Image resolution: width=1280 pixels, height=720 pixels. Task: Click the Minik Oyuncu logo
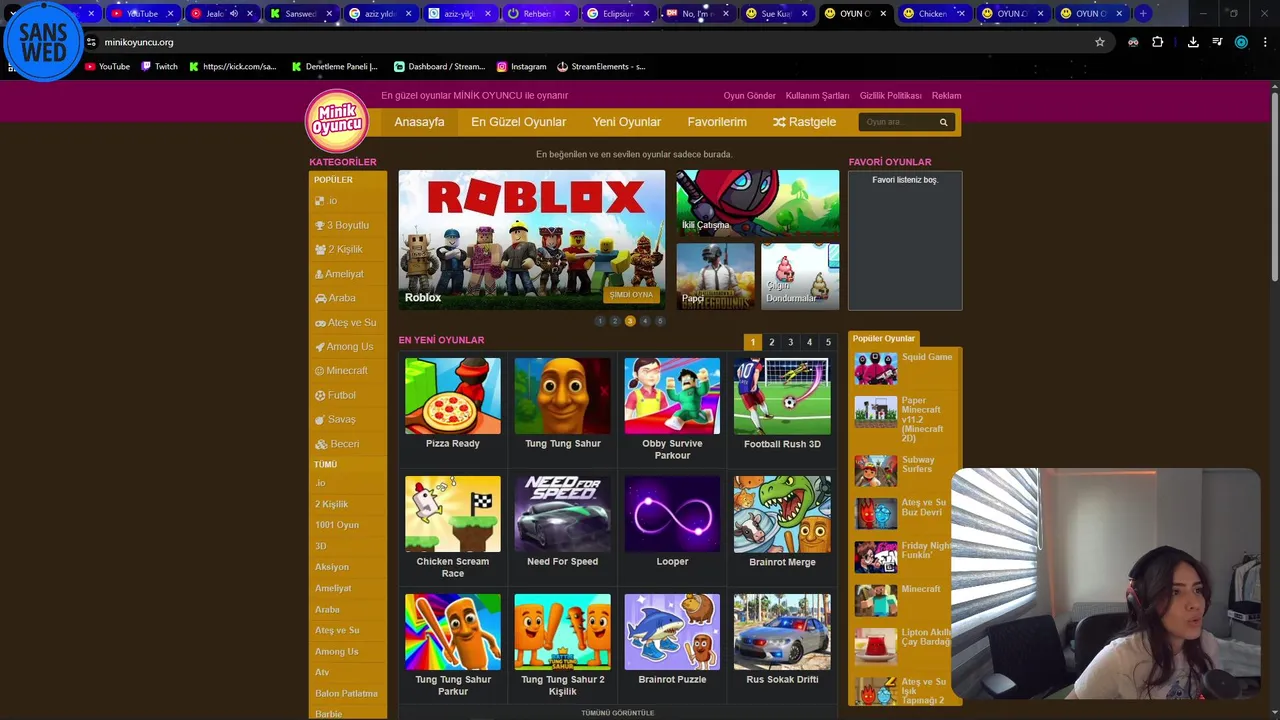[337, 121]
